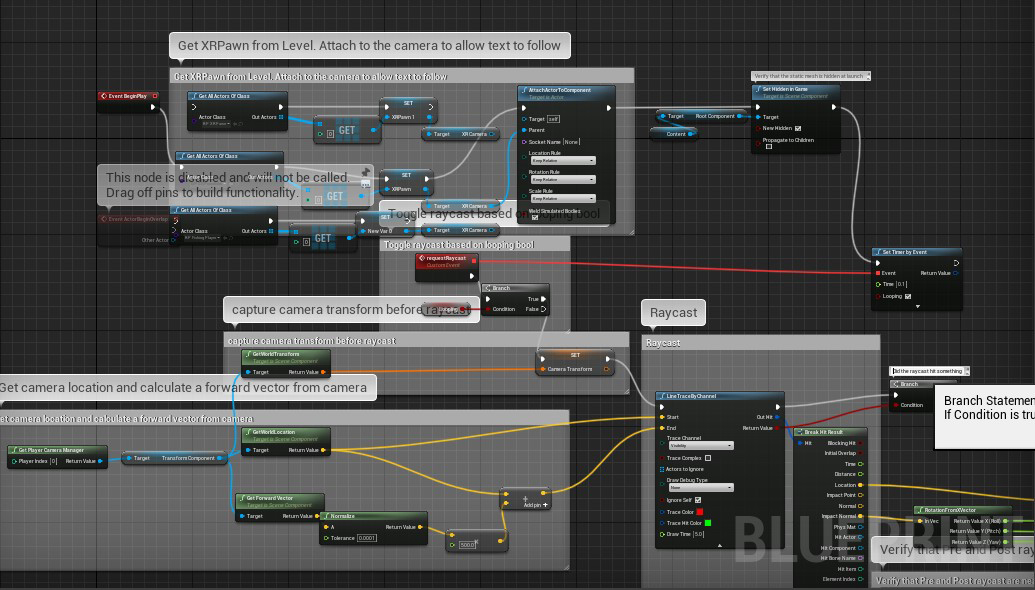This screenshot has width=1035, height=590.
Task: Select 'Get XRPawn from Level' comment box header
Action: (x=401, y=77)
